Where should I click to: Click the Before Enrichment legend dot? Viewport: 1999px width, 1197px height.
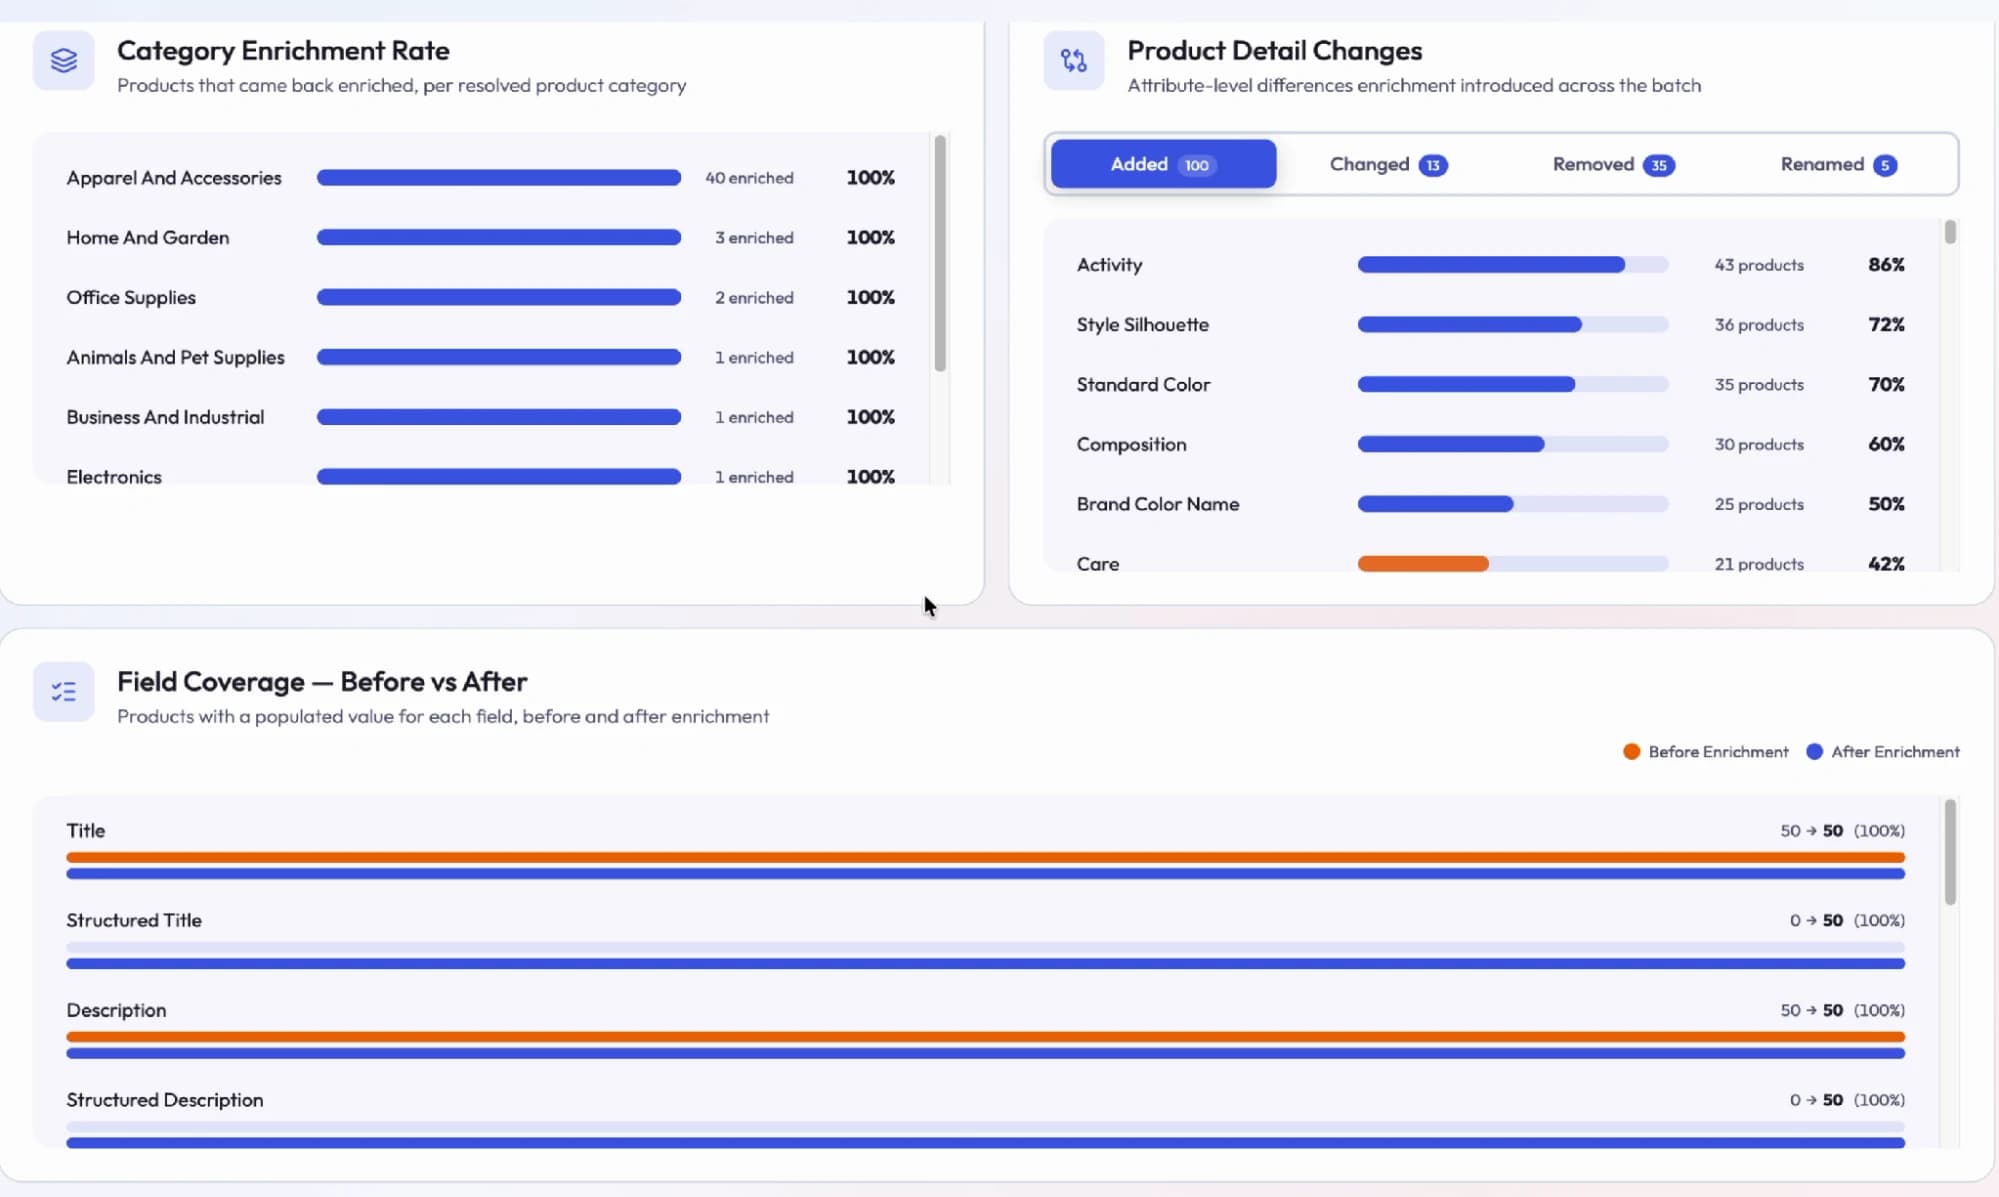pyautogui.click(x=1631, y=752)
